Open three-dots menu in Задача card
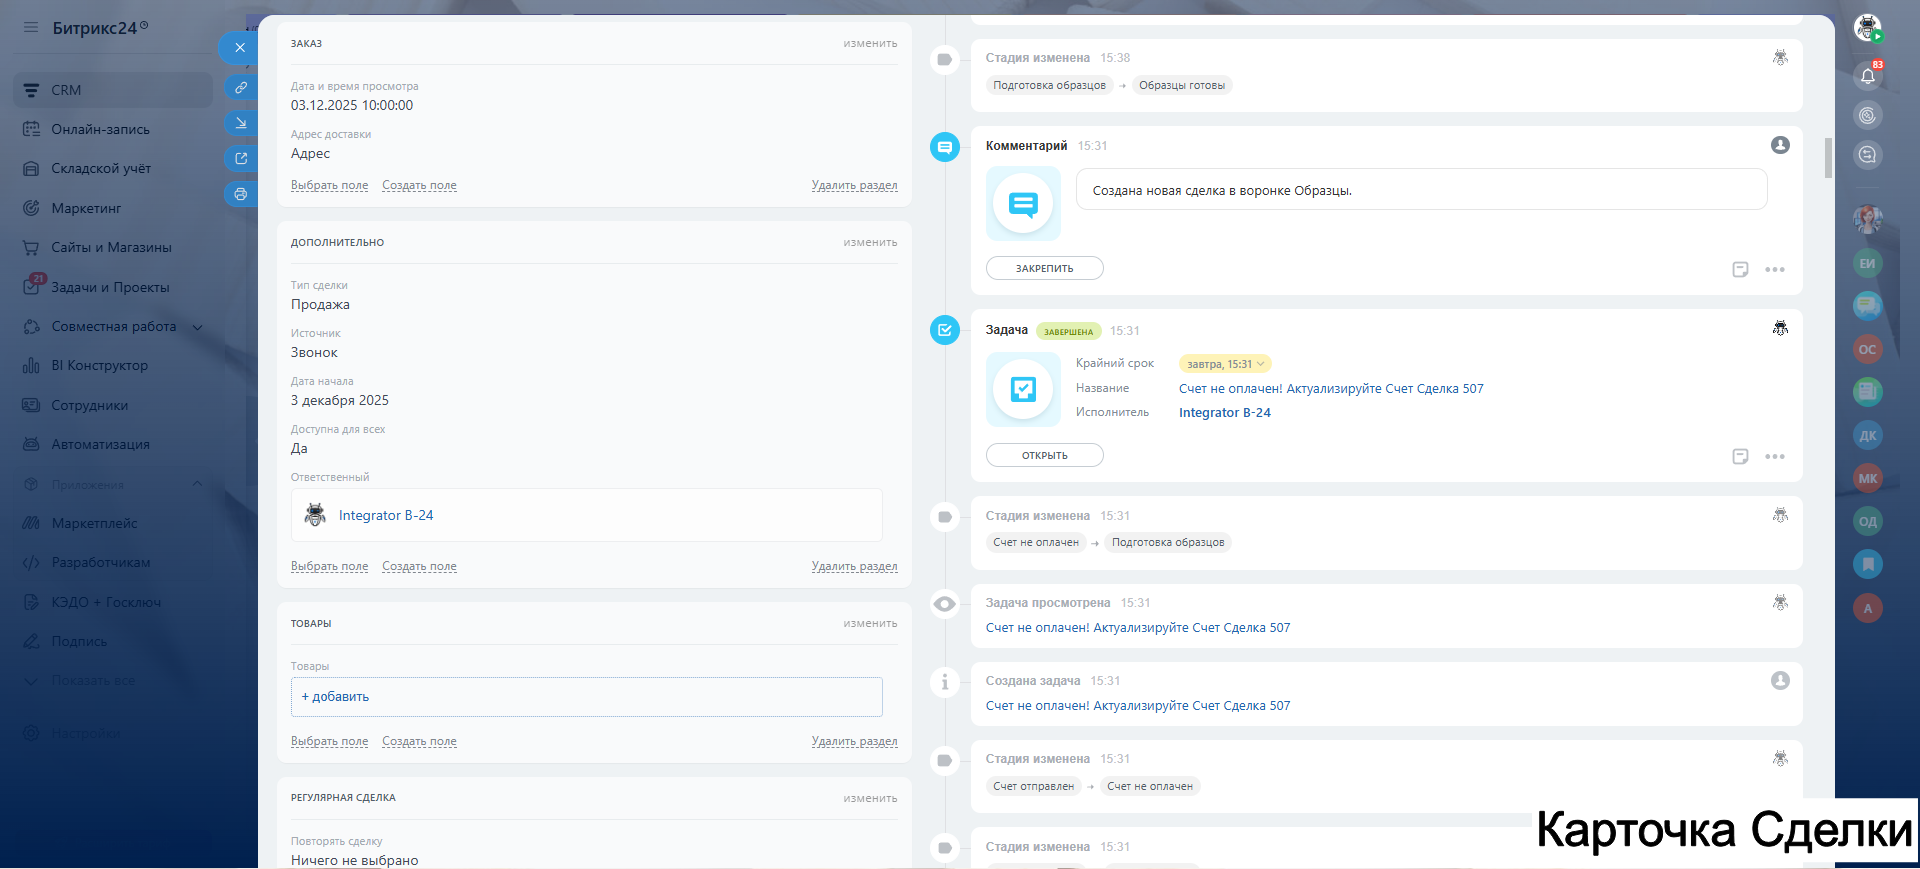The height and width of the screenshot is (869, 1920). coord(1775,457)
